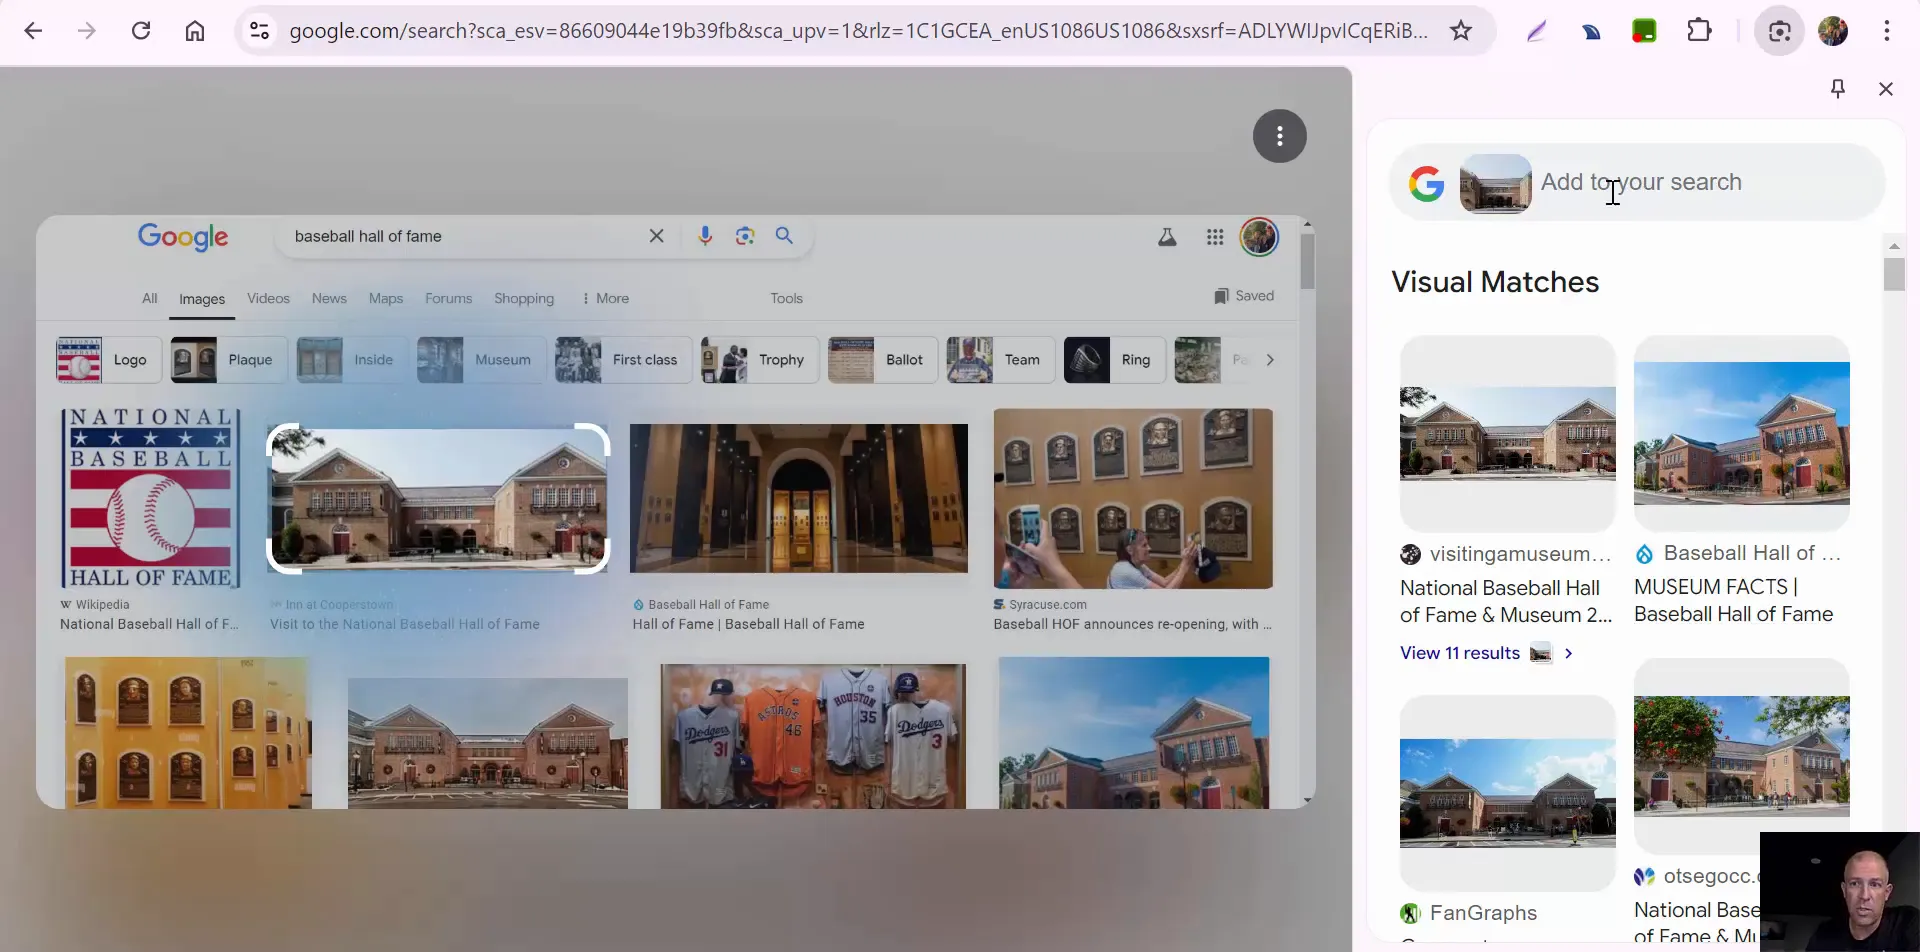Show more filter chips with the right chevron
The image size is (1920, 952).
pyautogui.click(x=1270, y=360)
